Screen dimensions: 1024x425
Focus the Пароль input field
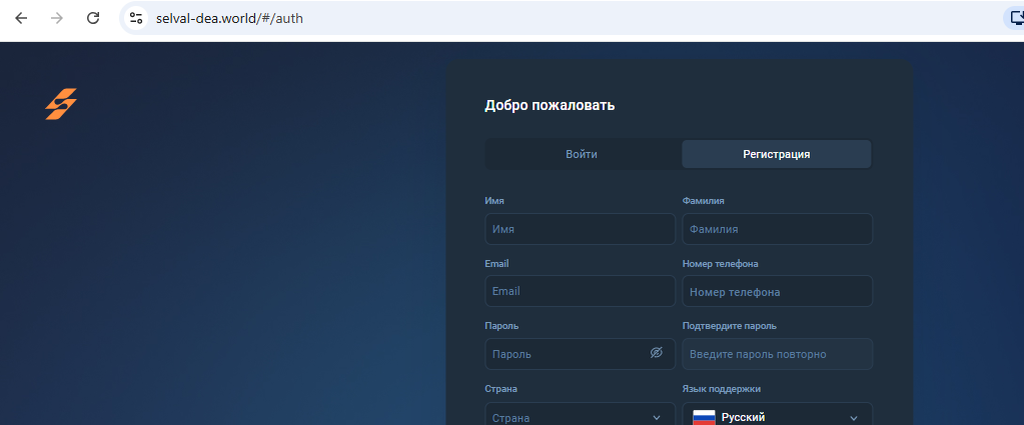click(580, 354)
